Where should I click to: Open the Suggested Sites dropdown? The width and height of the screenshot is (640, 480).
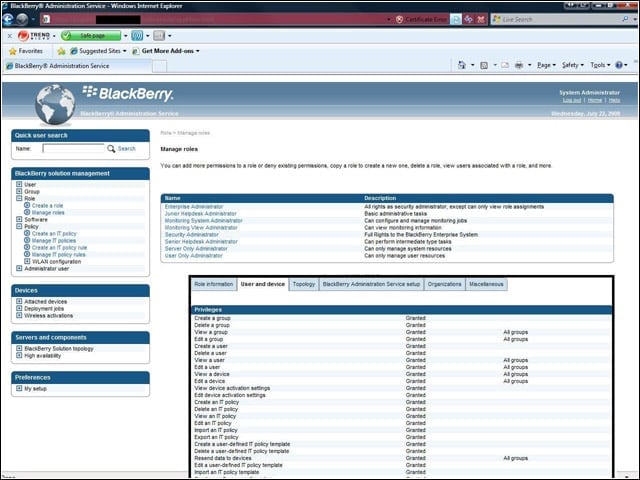pyautogui.click(x=98, y=51)
